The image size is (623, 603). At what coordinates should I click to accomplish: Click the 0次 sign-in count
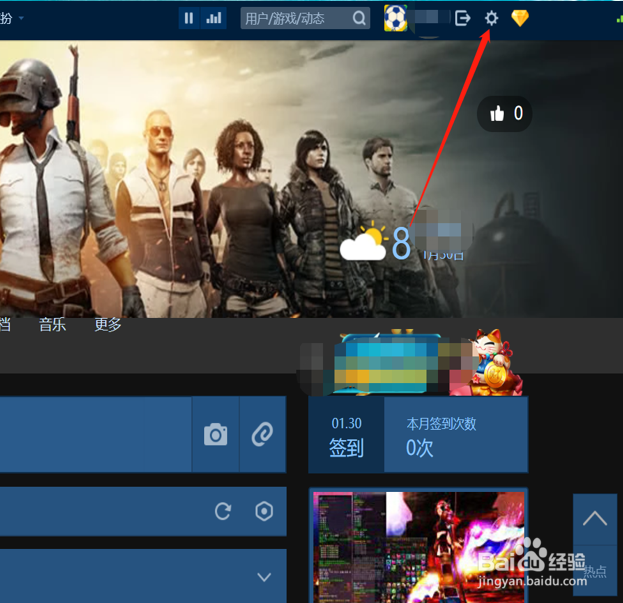(x=420, y=448)
